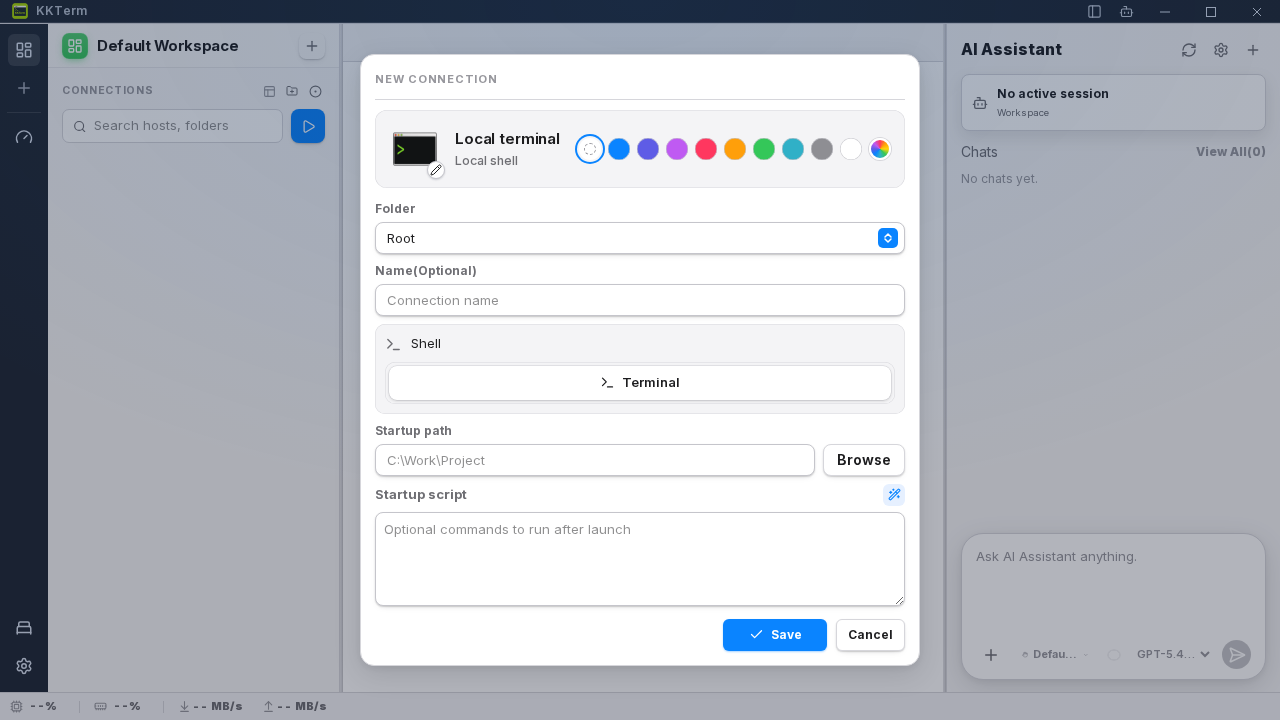Click the circled-dot icon in Connections header
The width and height of the screenshot is (1280, 720).
315,91
